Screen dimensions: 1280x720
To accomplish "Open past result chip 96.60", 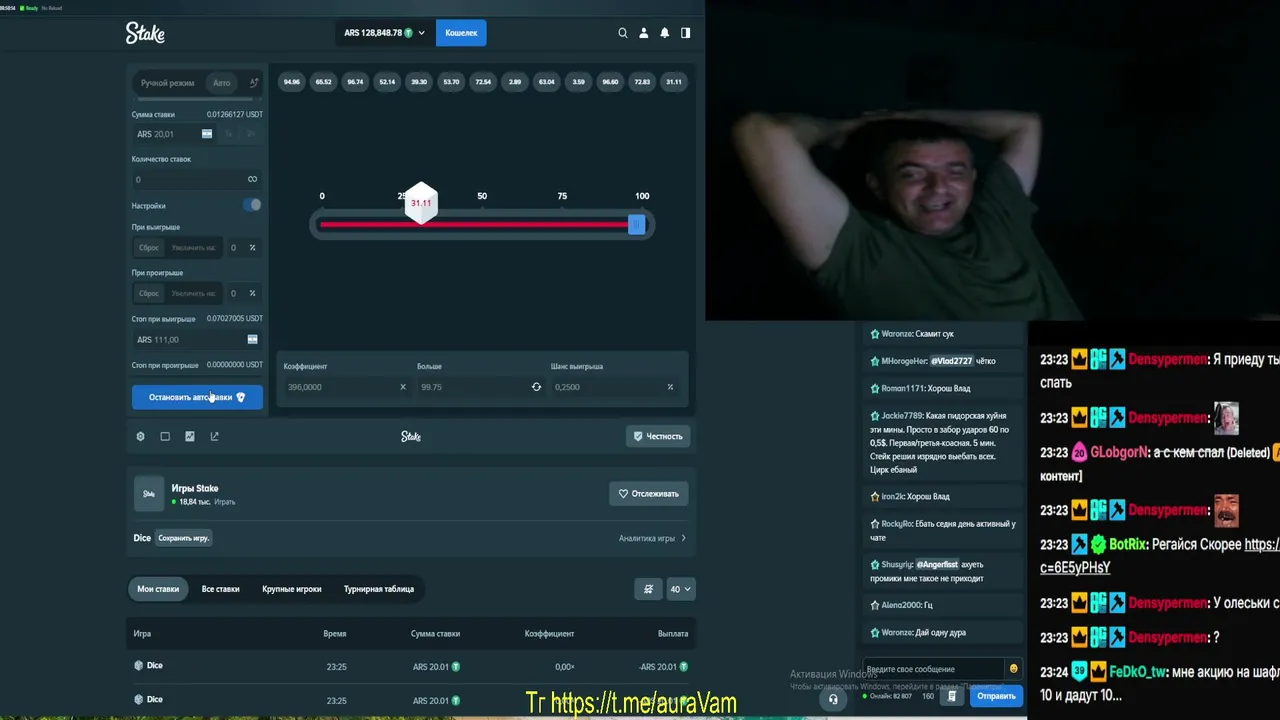I will 610,82.
